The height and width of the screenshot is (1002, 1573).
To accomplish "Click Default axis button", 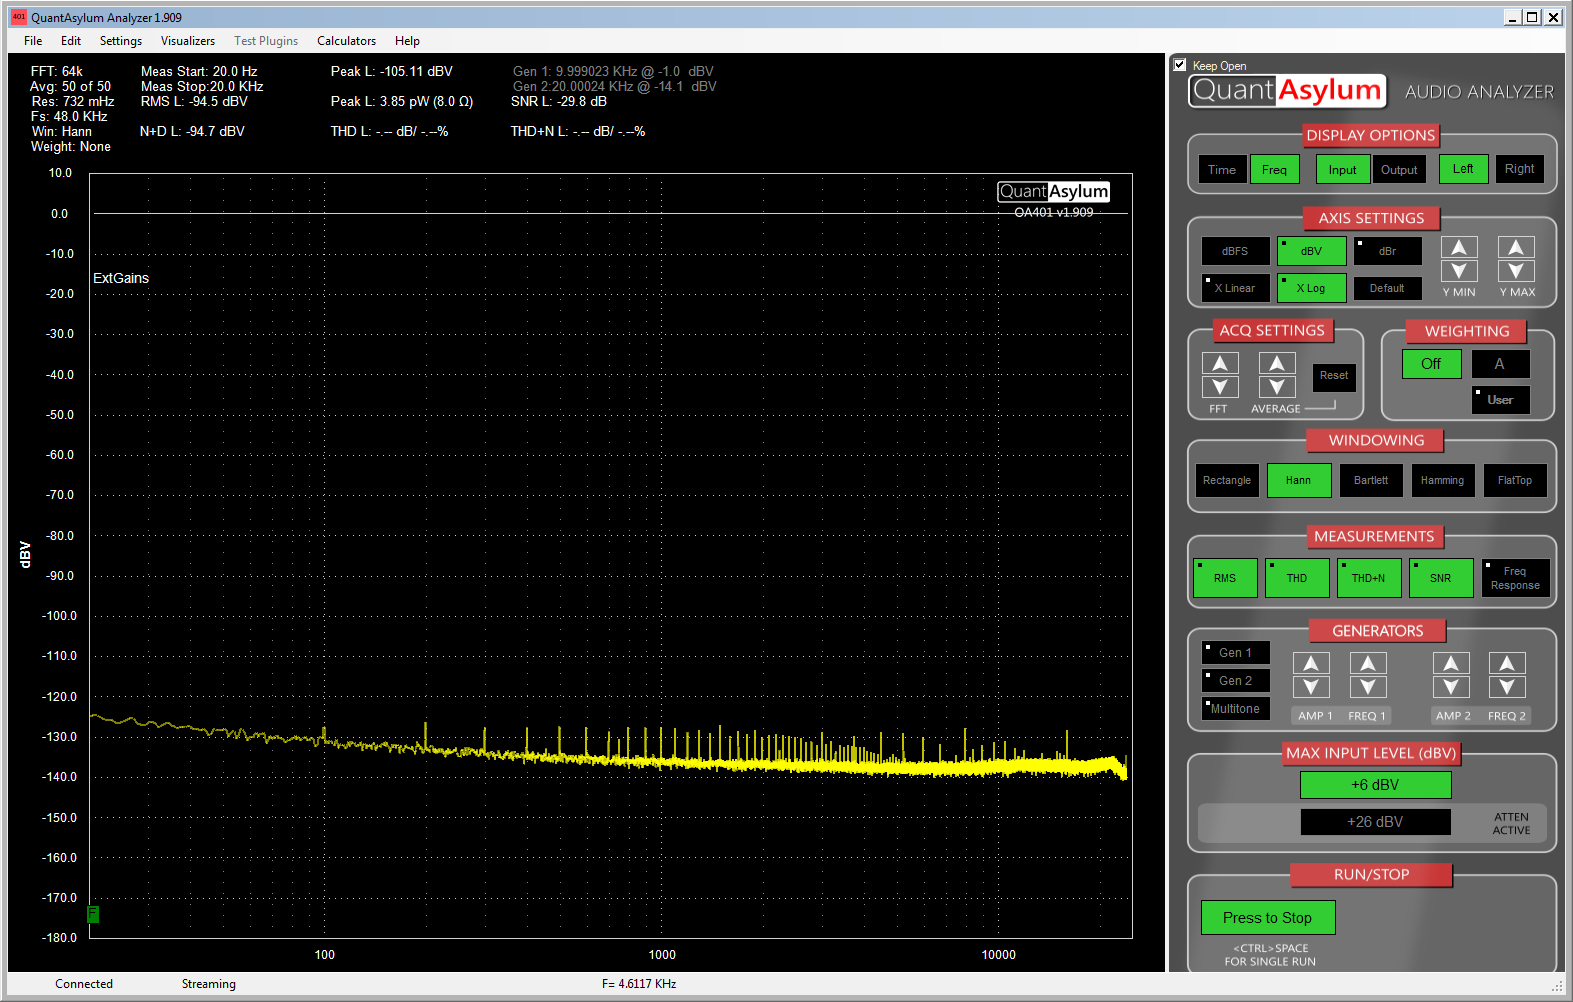I will (1388, 288).
